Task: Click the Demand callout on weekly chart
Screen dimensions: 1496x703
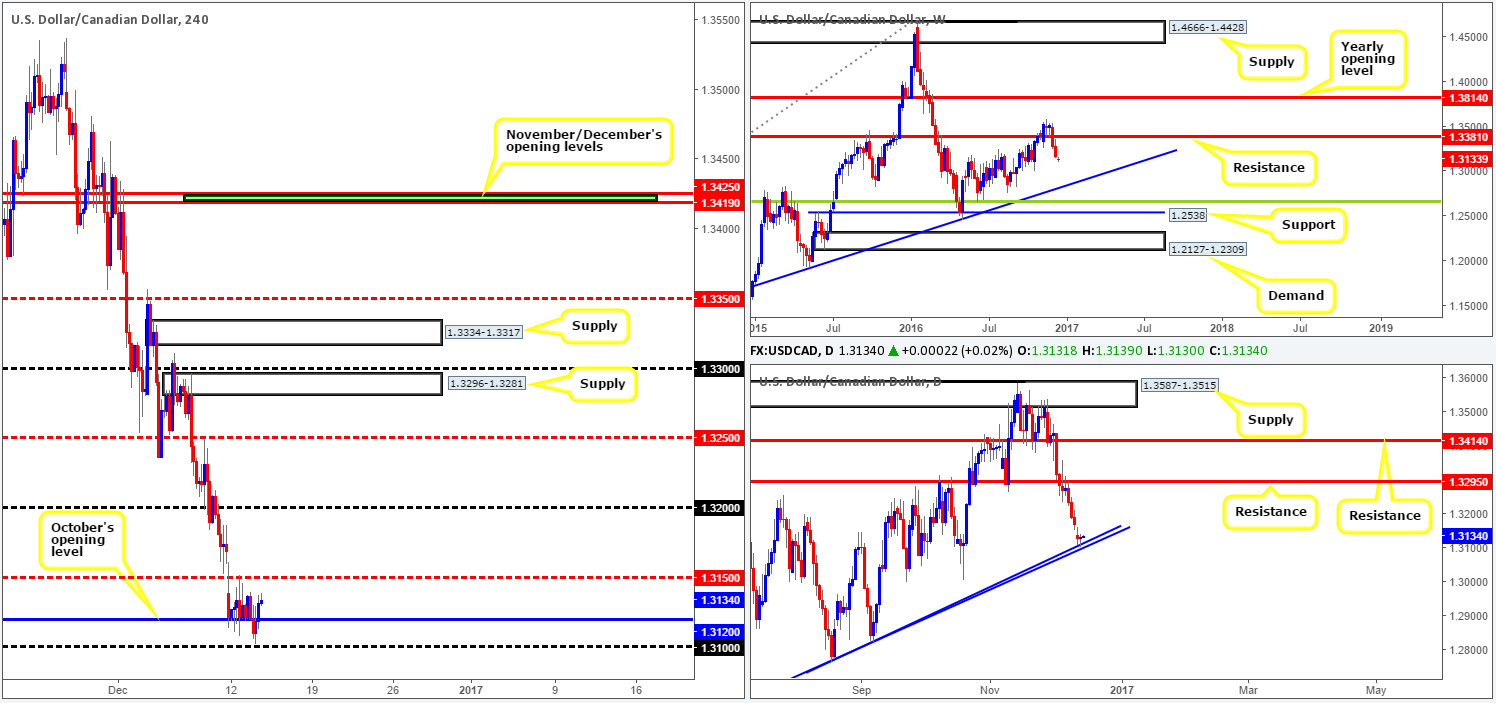Action: point(1295,295)
